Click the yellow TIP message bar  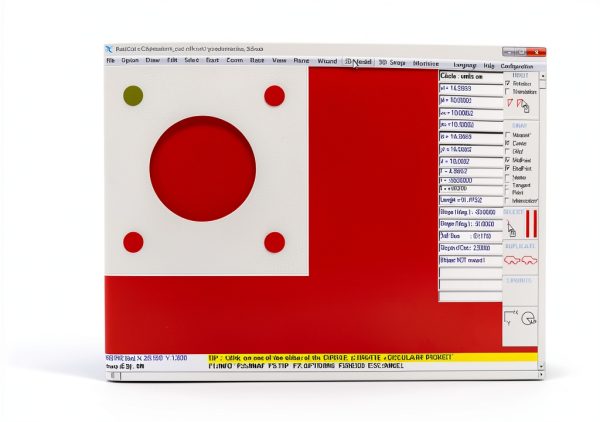pyautogui.click(x=372, y=358)
